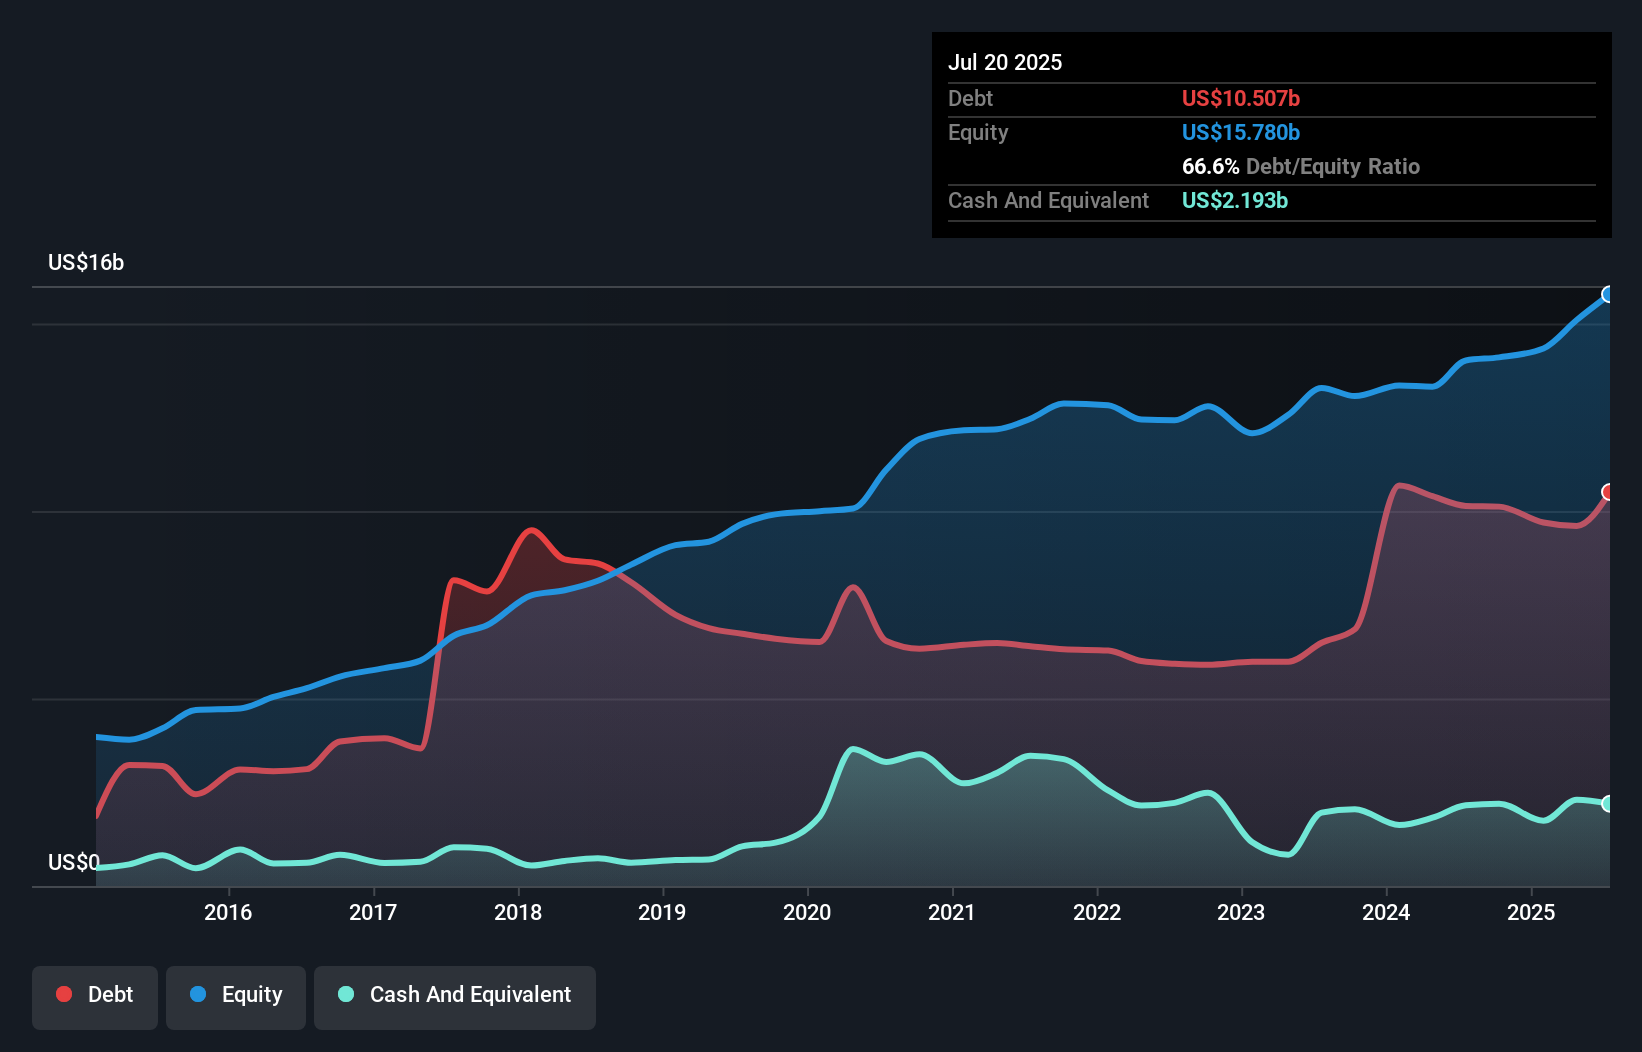Expand the Debt row in the tooltip panel
The image size is (1642, 1052).
pyautogui.click(x=970, y=98)
